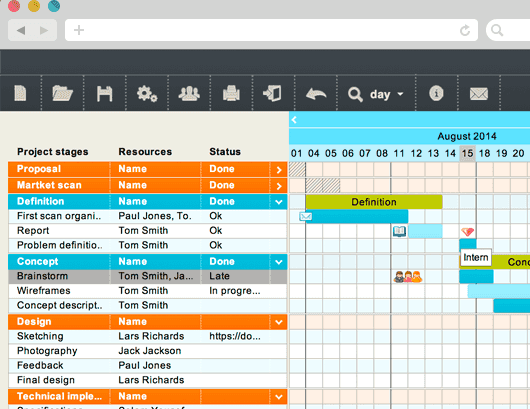The image size is (530, 409).
Task: Click the Project stages column header
Action: pos(52,152)
